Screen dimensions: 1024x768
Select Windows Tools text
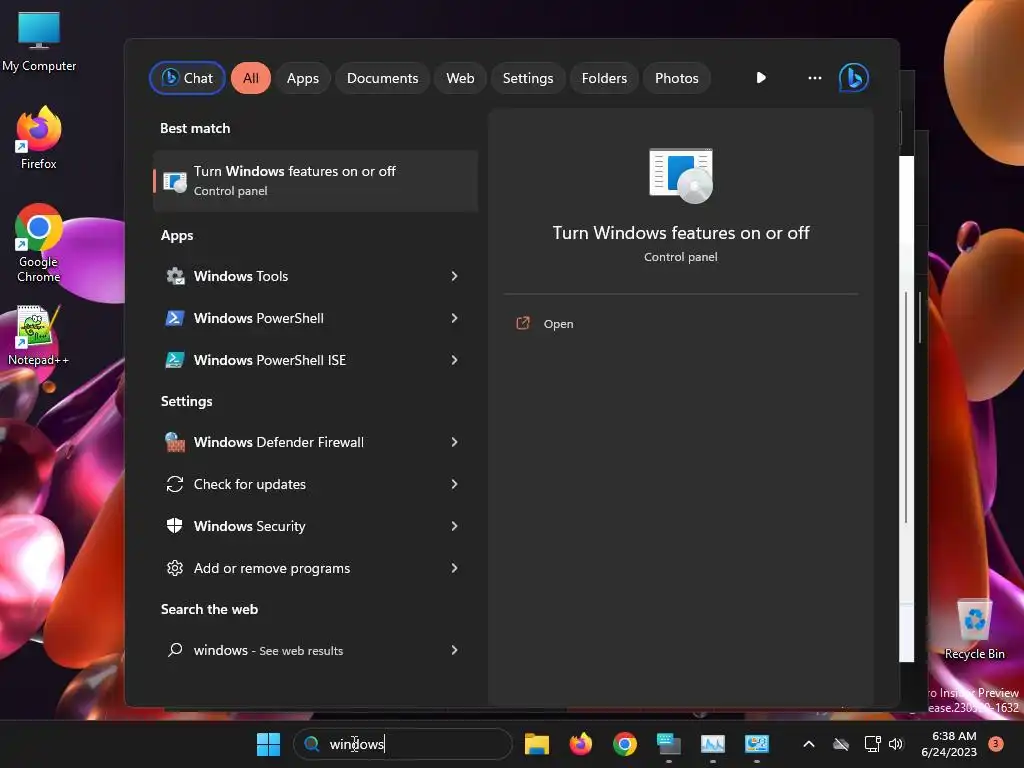pyautogui.click(x=241, y=276)
